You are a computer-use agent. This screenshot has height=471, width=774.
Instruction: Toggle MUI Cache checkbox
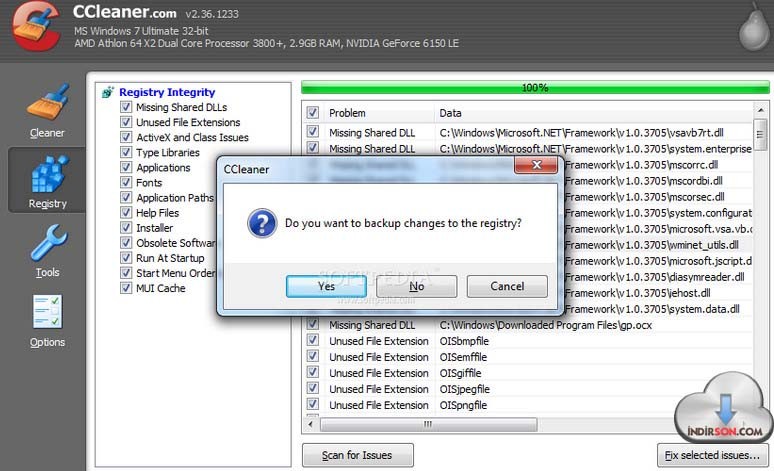pos(126,288)
